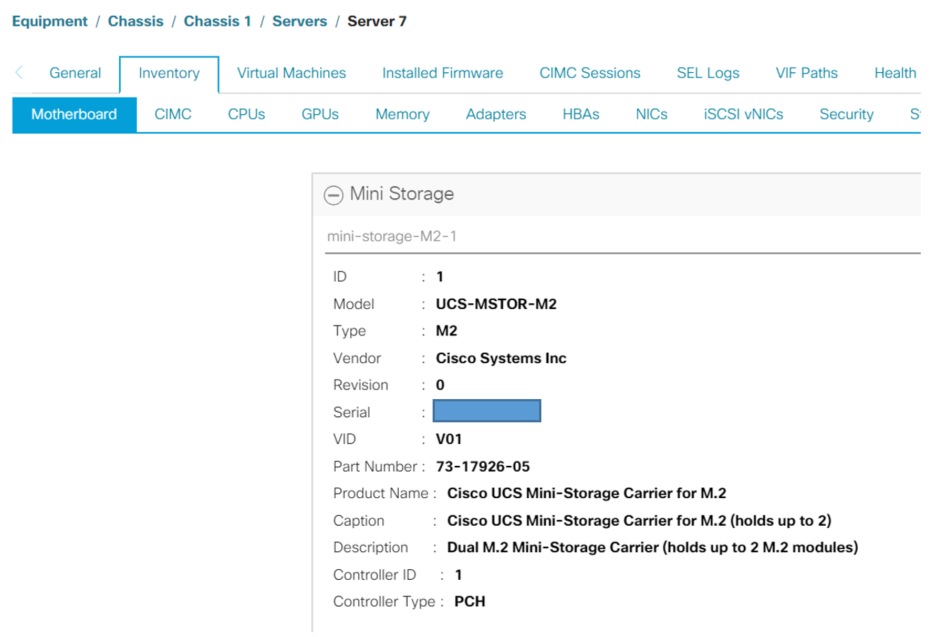Open the CIMC Sessions tab

click(x=589, y=72)
